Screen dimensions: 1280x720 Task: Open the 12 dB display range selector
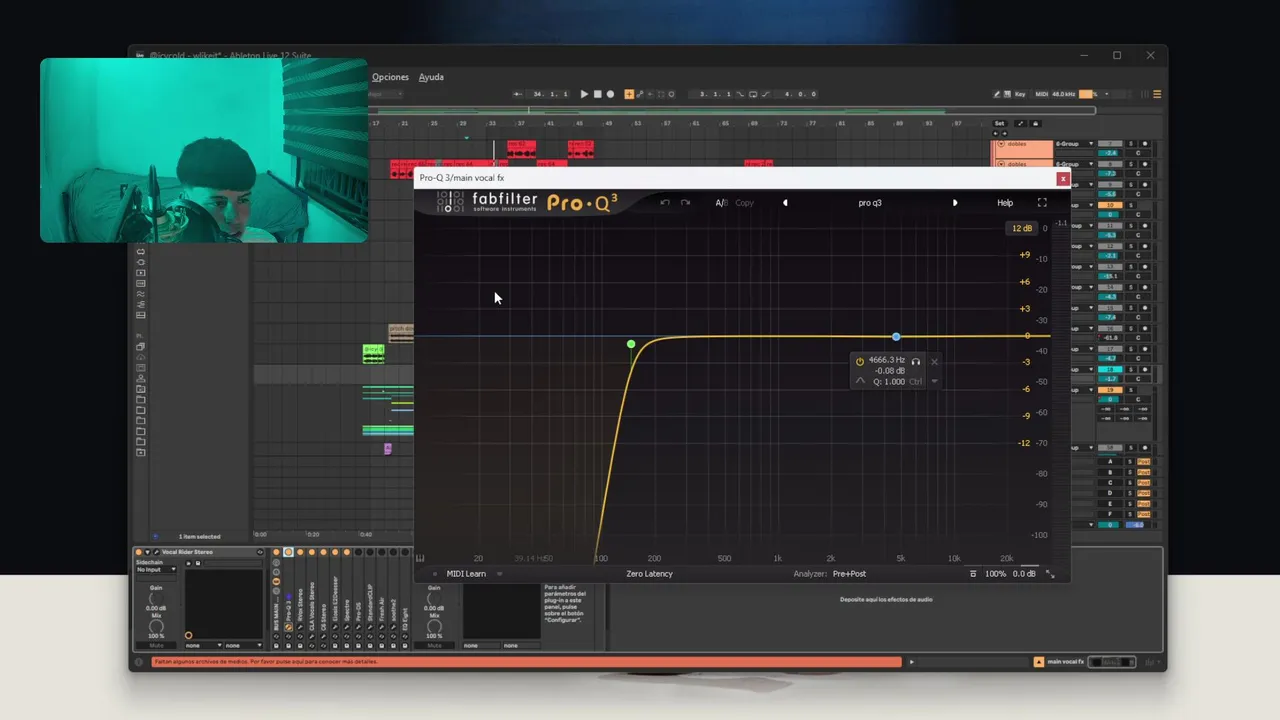coord(1021,228)
